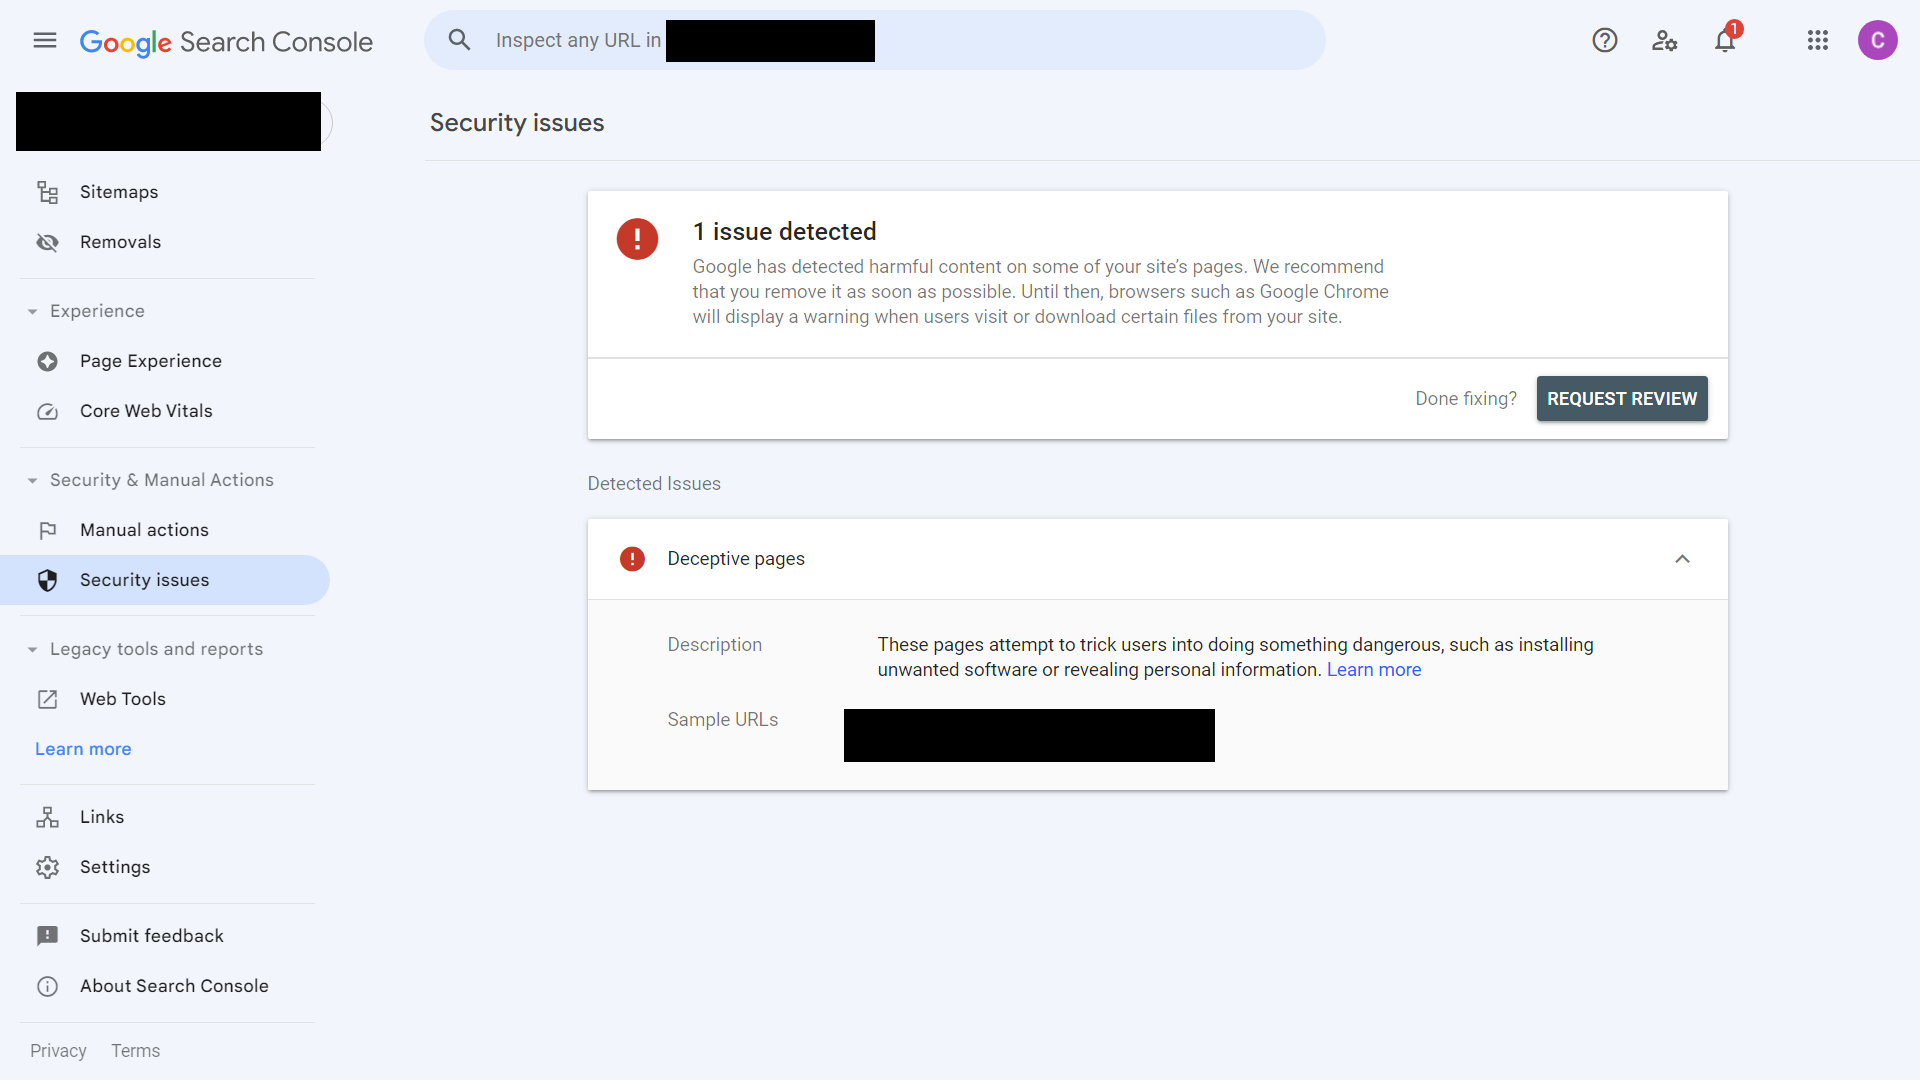The image size is (1920, 1080).
Task: Click the search magnifier icon
Action: coord(460,40)
